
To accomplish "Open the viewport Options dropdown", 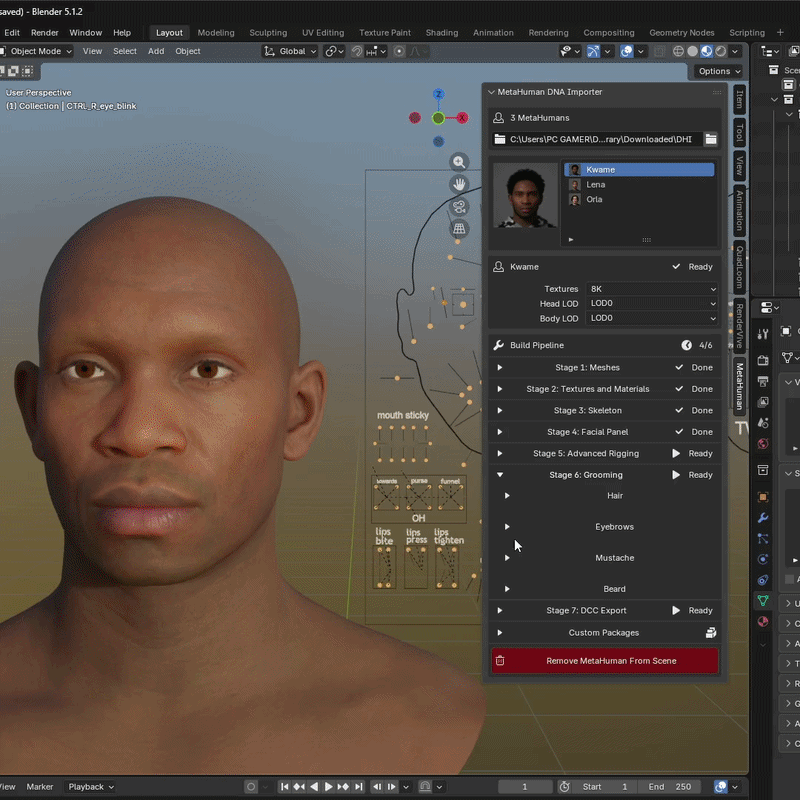I will tap(718, 71).
